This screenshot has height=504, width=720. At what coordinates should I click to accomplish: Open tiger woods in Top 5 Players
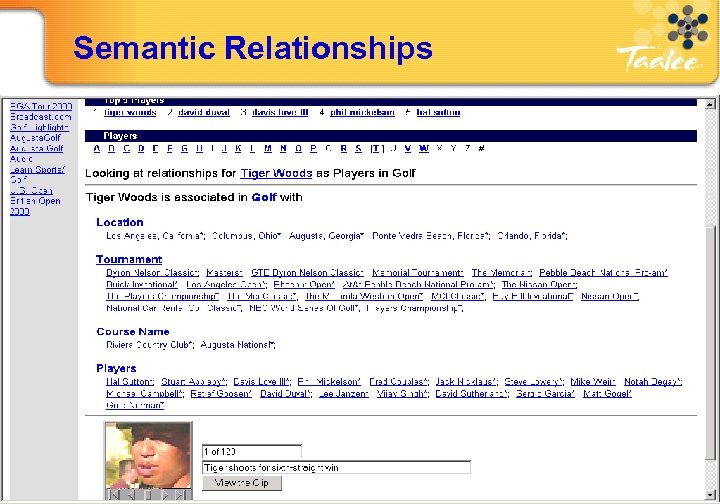coord(130,112)
